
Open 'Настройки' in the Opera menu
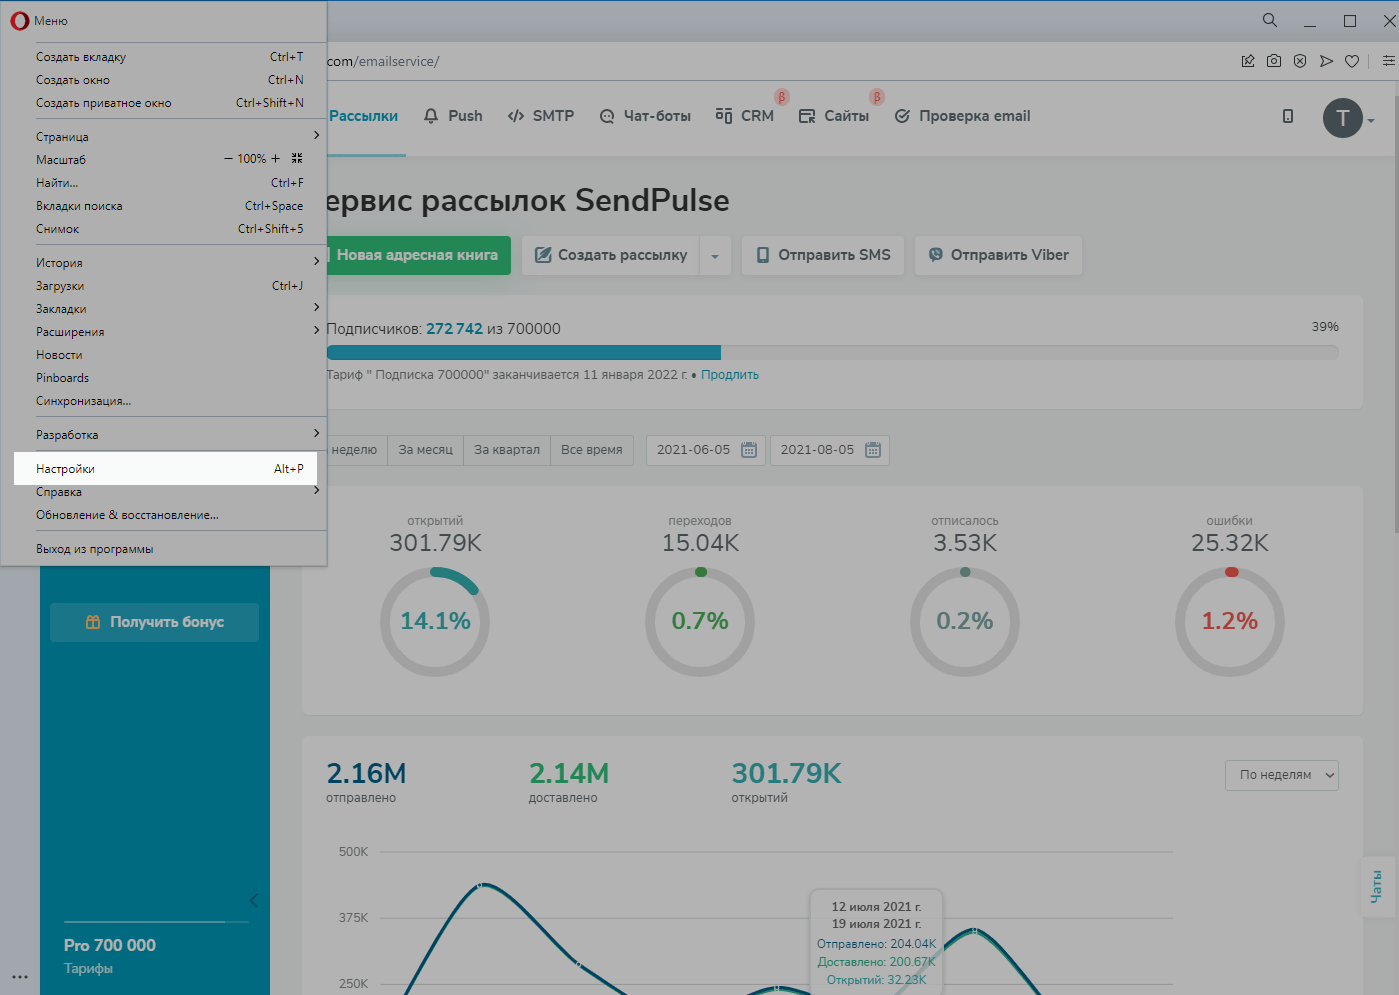pyautogui.click(x=165, y=469)
